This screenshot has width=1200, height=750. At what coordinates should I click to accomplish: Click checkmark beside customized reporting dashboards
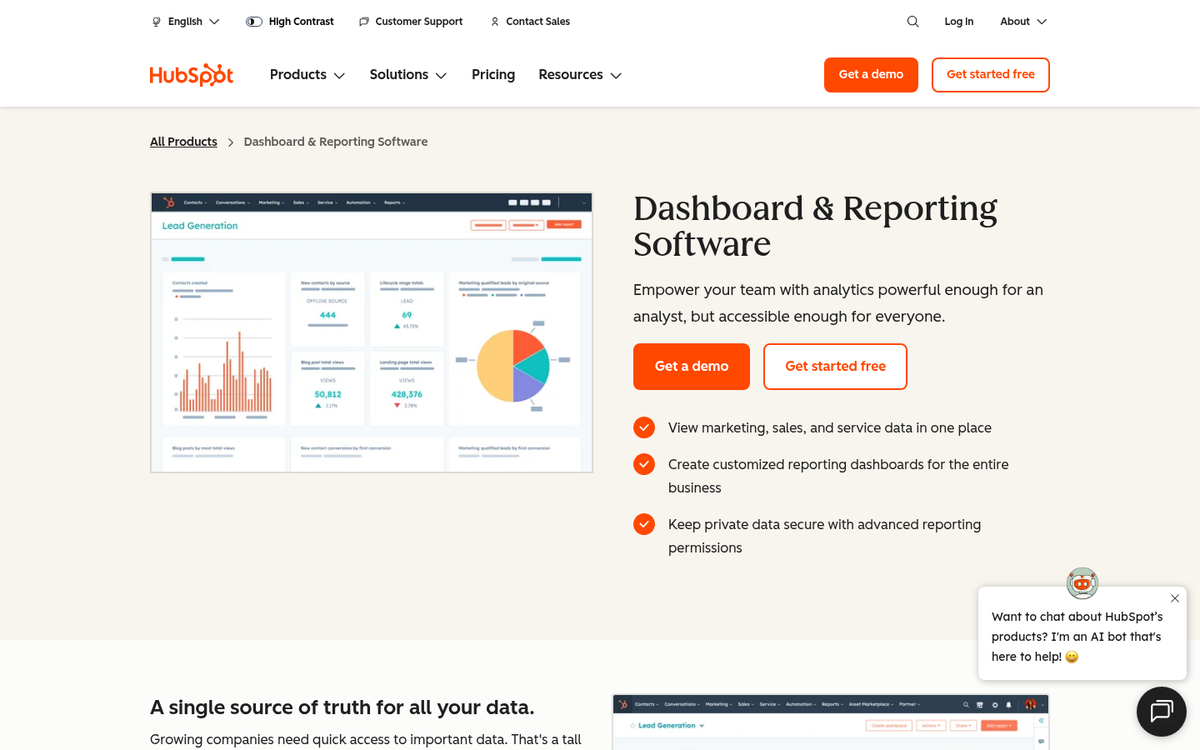[644, 464]
